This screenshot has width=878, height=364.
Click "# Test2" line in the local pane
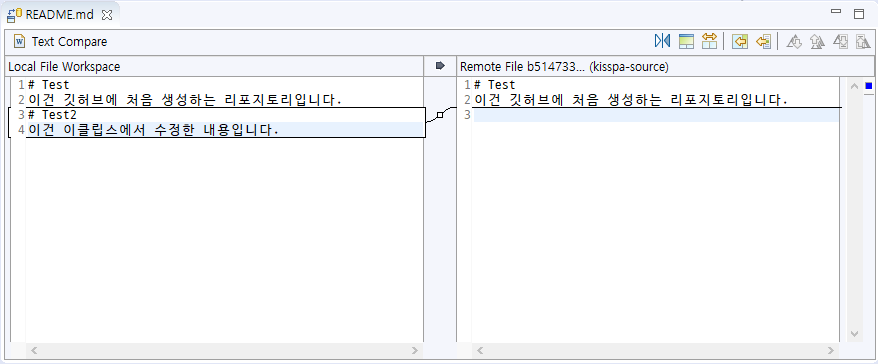(x=52, y=115)
